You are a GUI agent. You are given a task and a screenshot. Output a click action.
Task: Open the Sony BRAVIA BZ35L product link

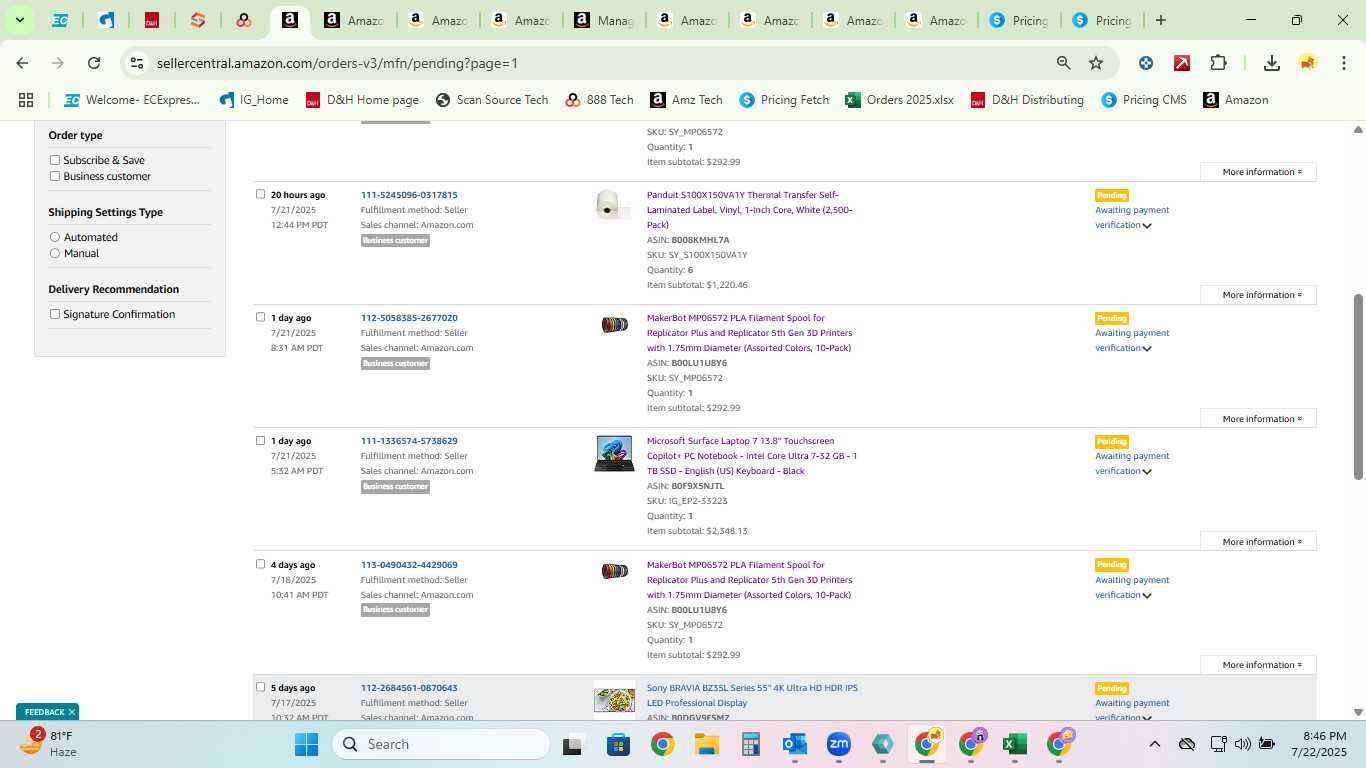(752, 695)
